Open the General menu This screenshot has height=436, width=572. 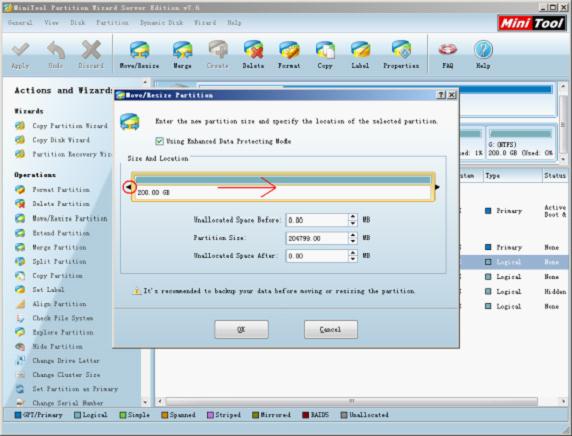(x=20, y=23)
